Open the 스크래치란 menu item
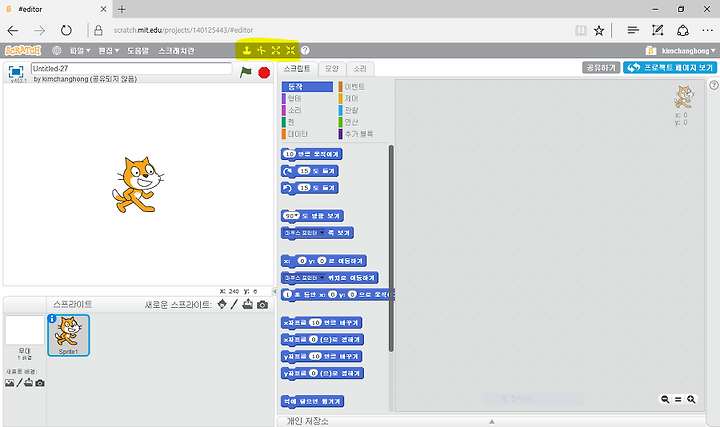720x427 pixels. pos(176,51)
